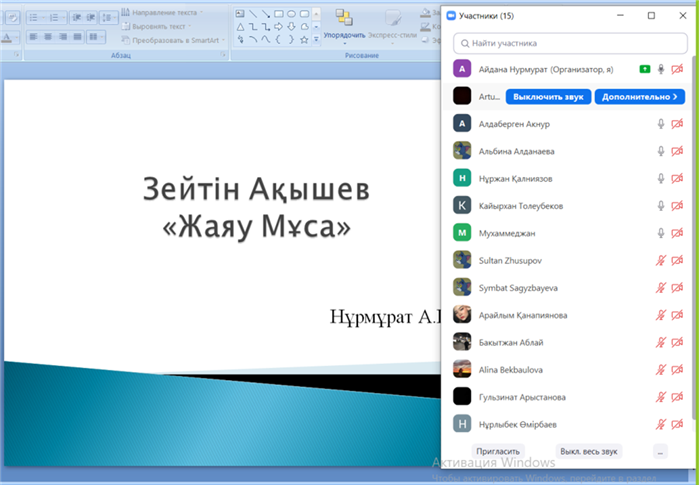
Task: Open the Экспресс-стили gallery
Action: click(x=392, y=20)
